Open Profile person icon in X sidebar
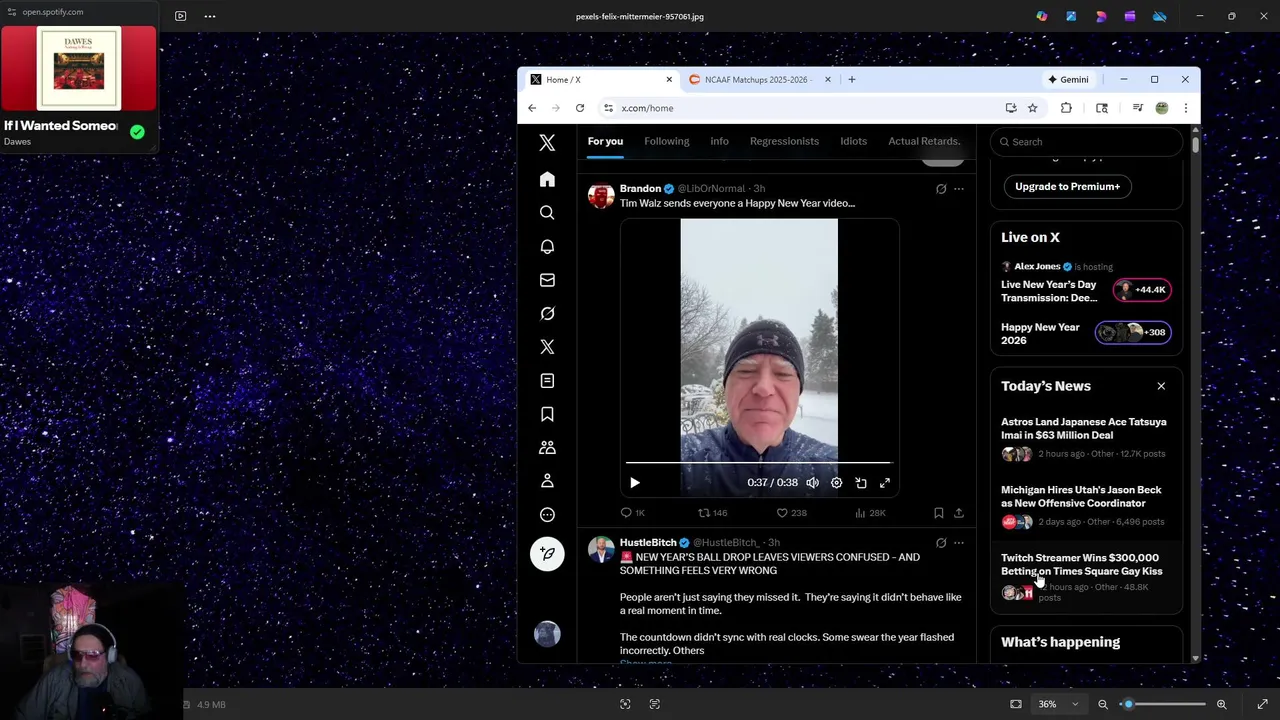The height and width of the screenshot is (720, 1280). 547,481
